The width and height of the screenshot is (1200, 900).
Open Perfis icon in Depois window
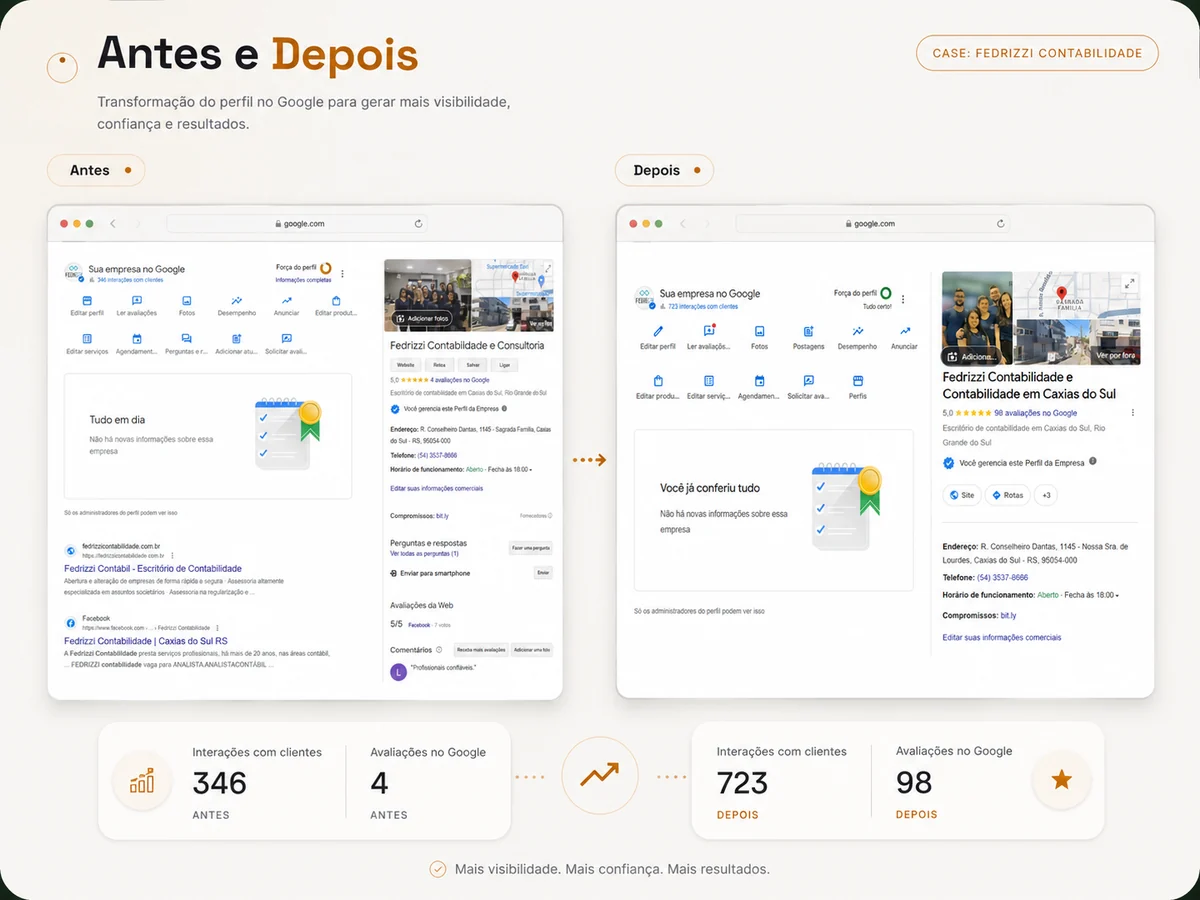click(x=857, y=381)
